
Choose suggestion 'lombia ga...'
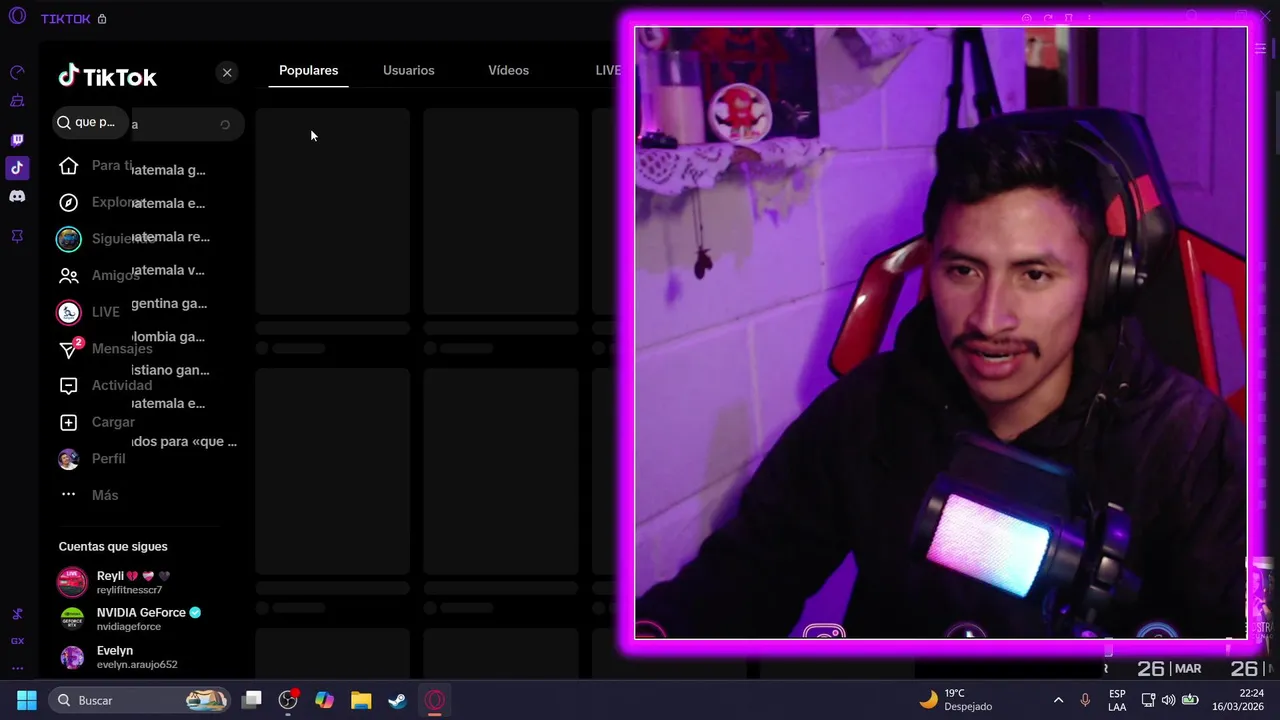168,337
